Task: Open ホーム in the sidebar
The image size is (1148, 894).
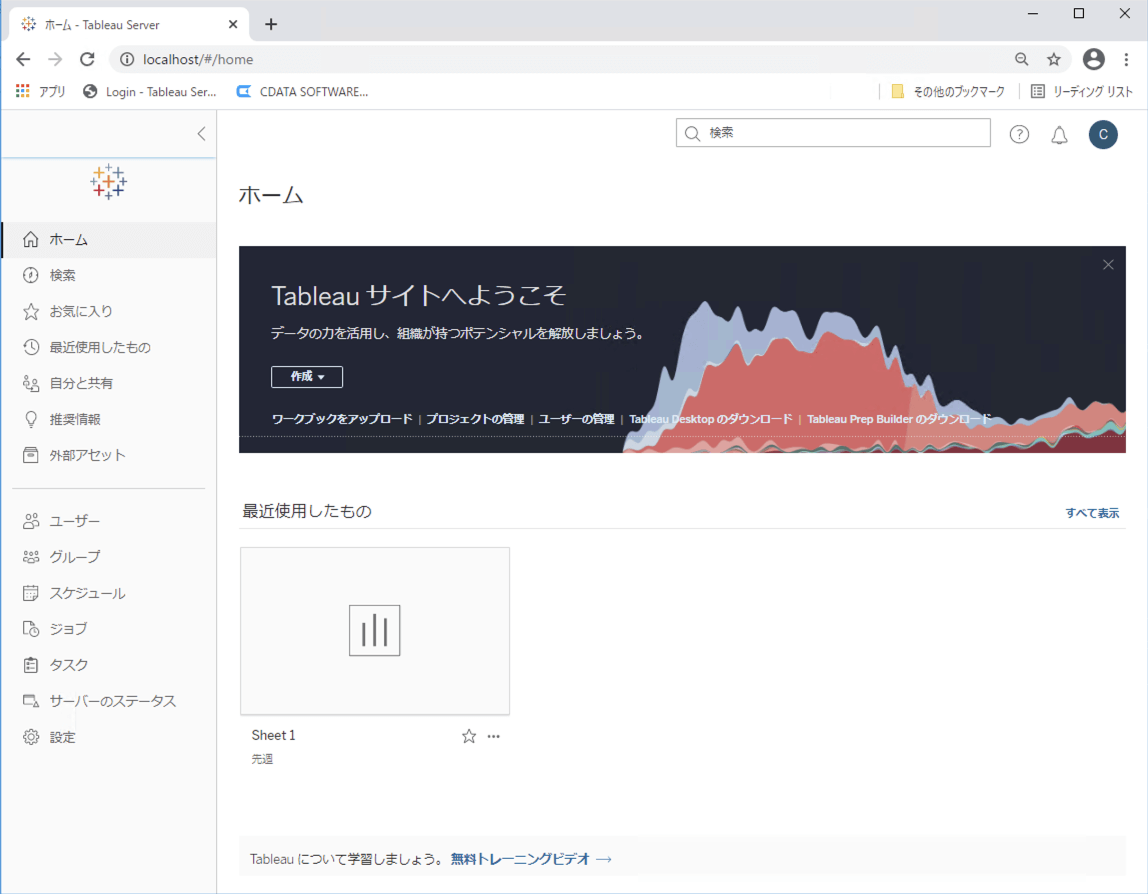Action: (108, 239)
